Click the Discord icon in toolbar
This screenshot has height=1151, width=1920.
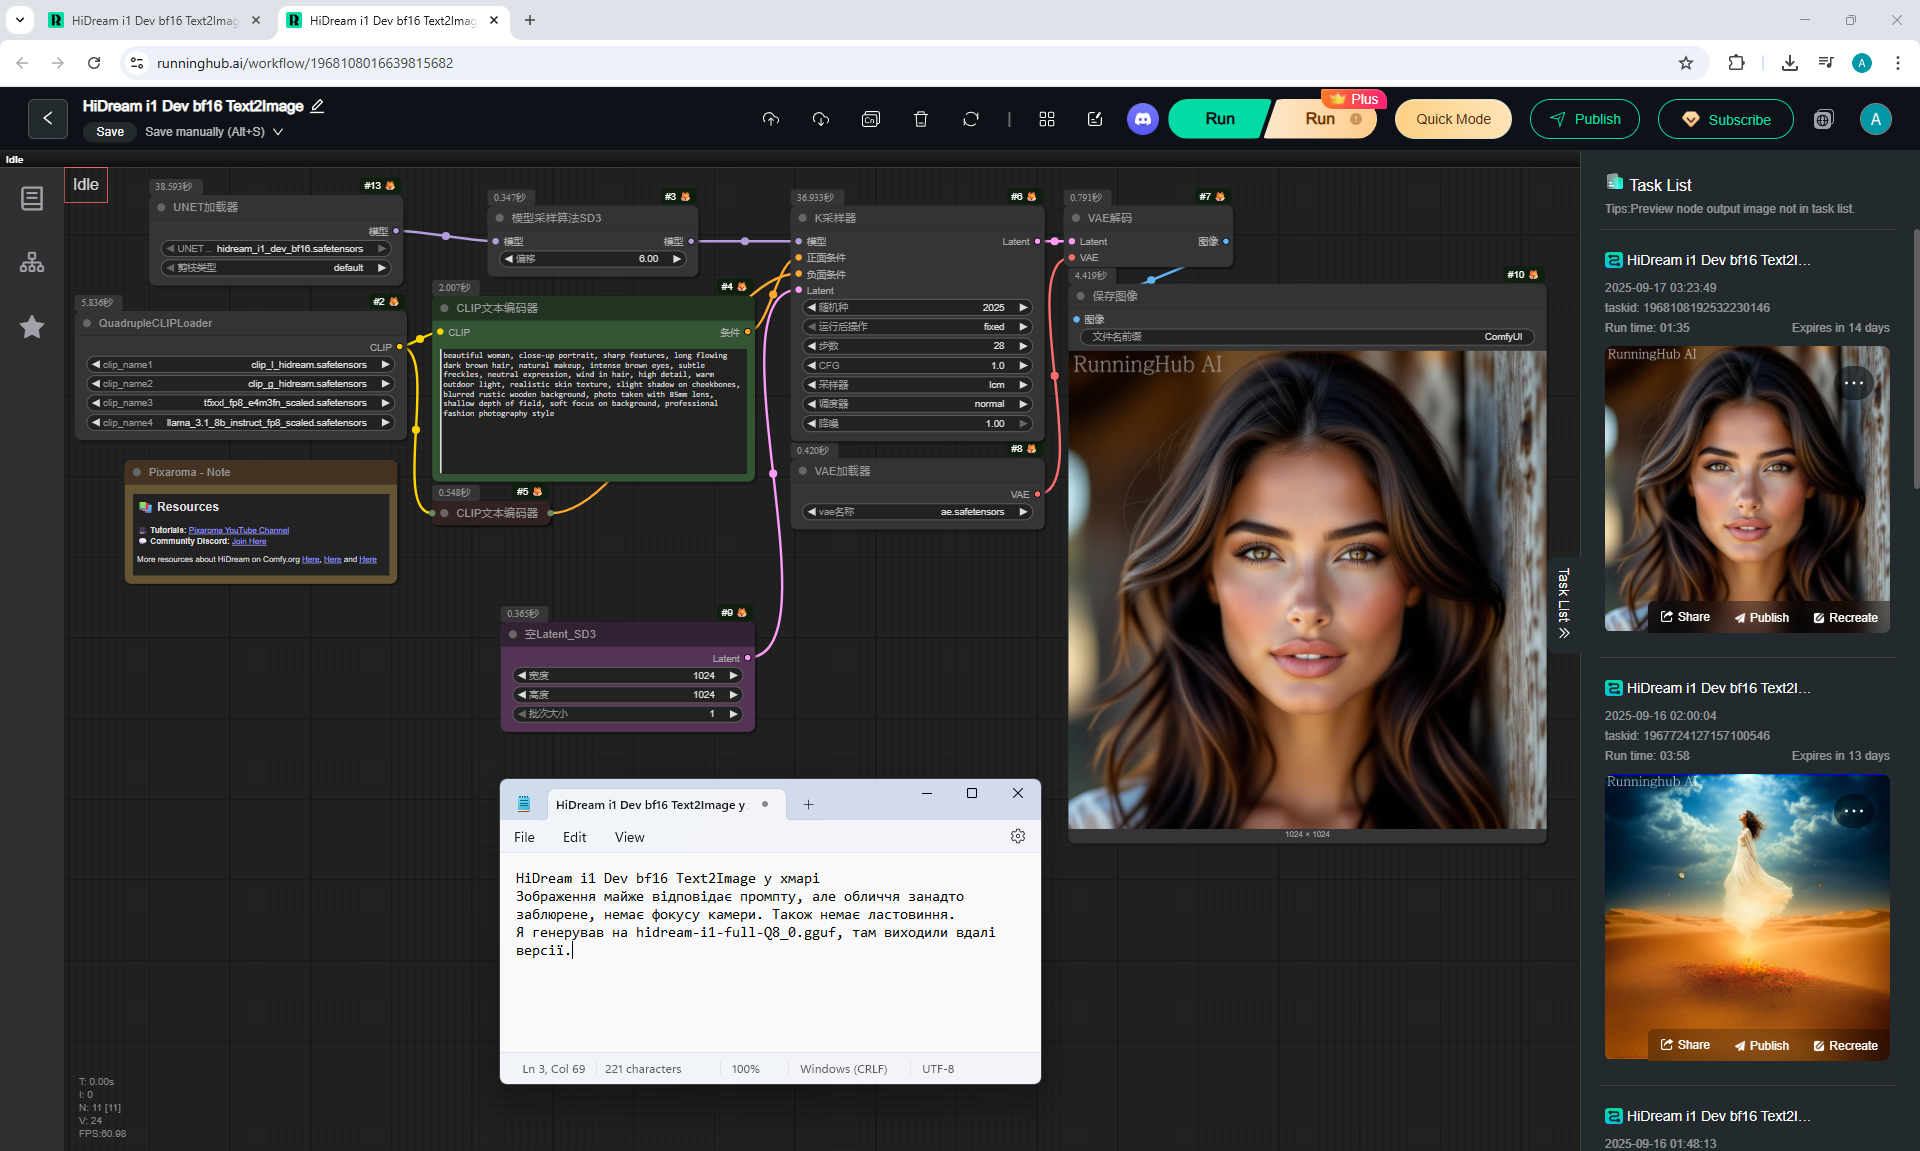pyautogui.click(x=1142, y=119)
